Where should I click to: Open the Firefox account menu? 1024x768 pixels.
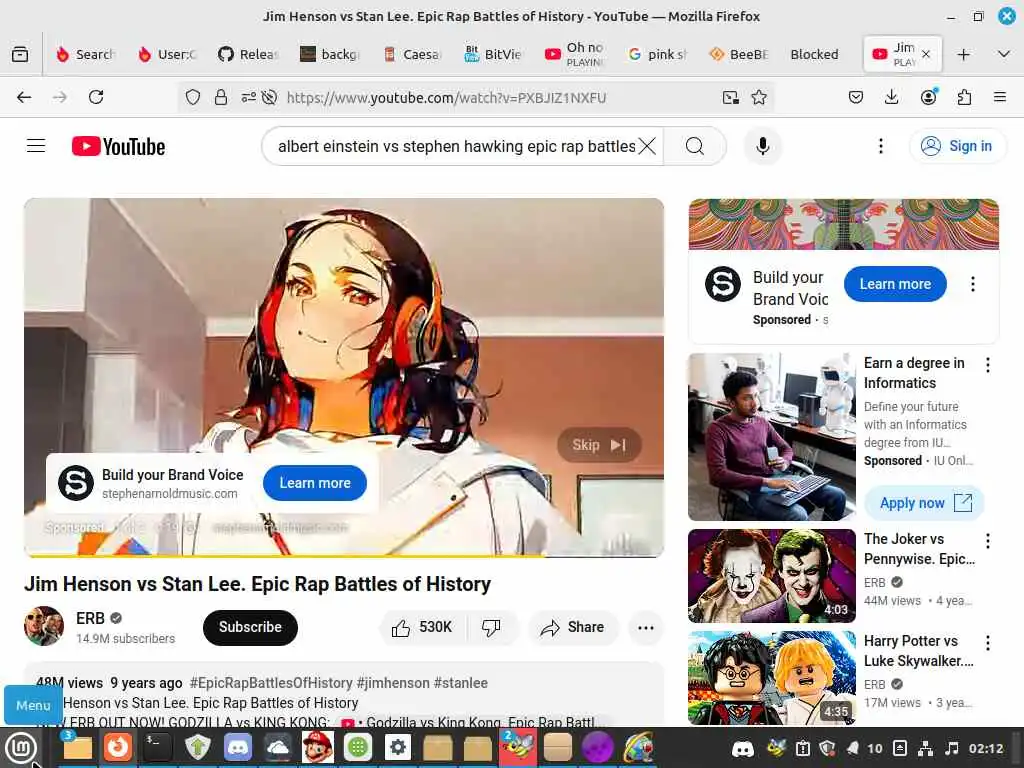[928, 97]
